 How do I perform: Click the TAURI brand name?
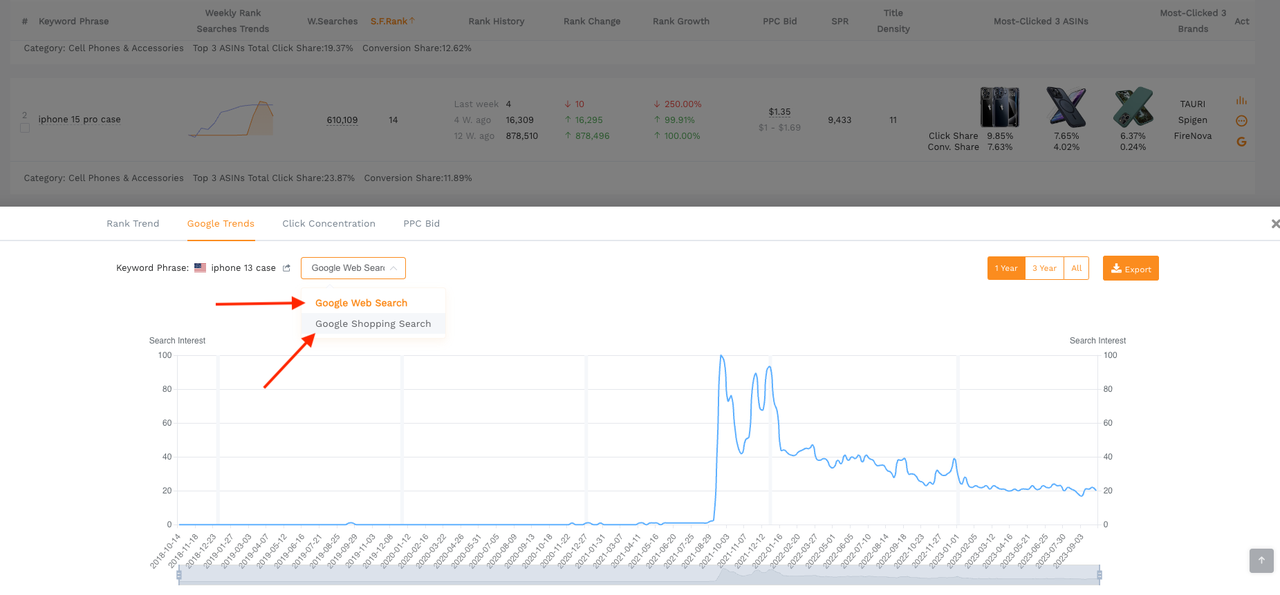(x=1192, y=104)
